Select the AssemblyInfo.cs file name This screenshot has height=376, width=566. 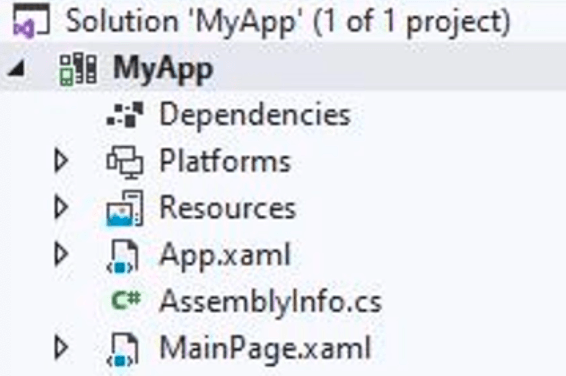[x=270, y=302]
